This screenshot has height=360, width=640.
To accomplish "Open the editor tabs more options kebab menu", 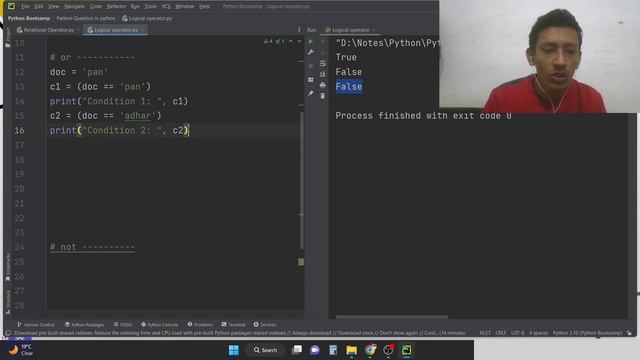I will coord(299,29).
